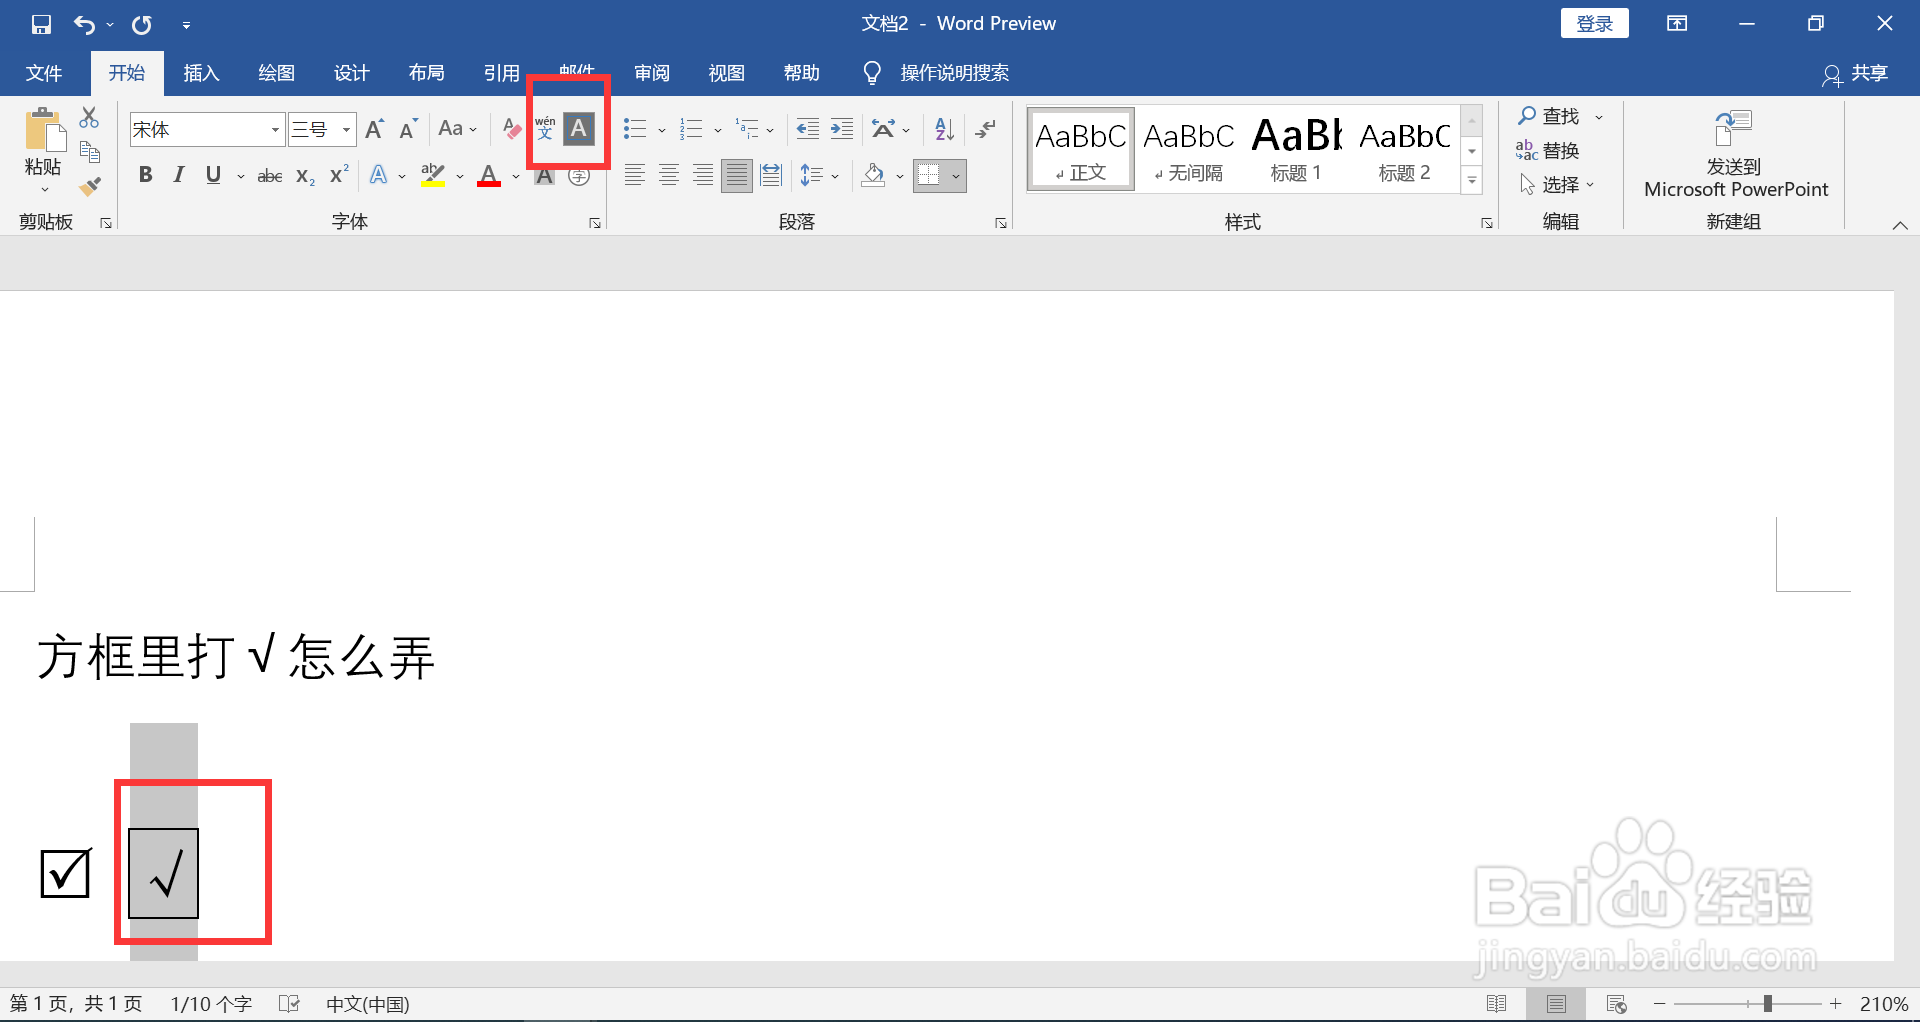Clear all formatting eraser icon

click(x=512, y=129)
